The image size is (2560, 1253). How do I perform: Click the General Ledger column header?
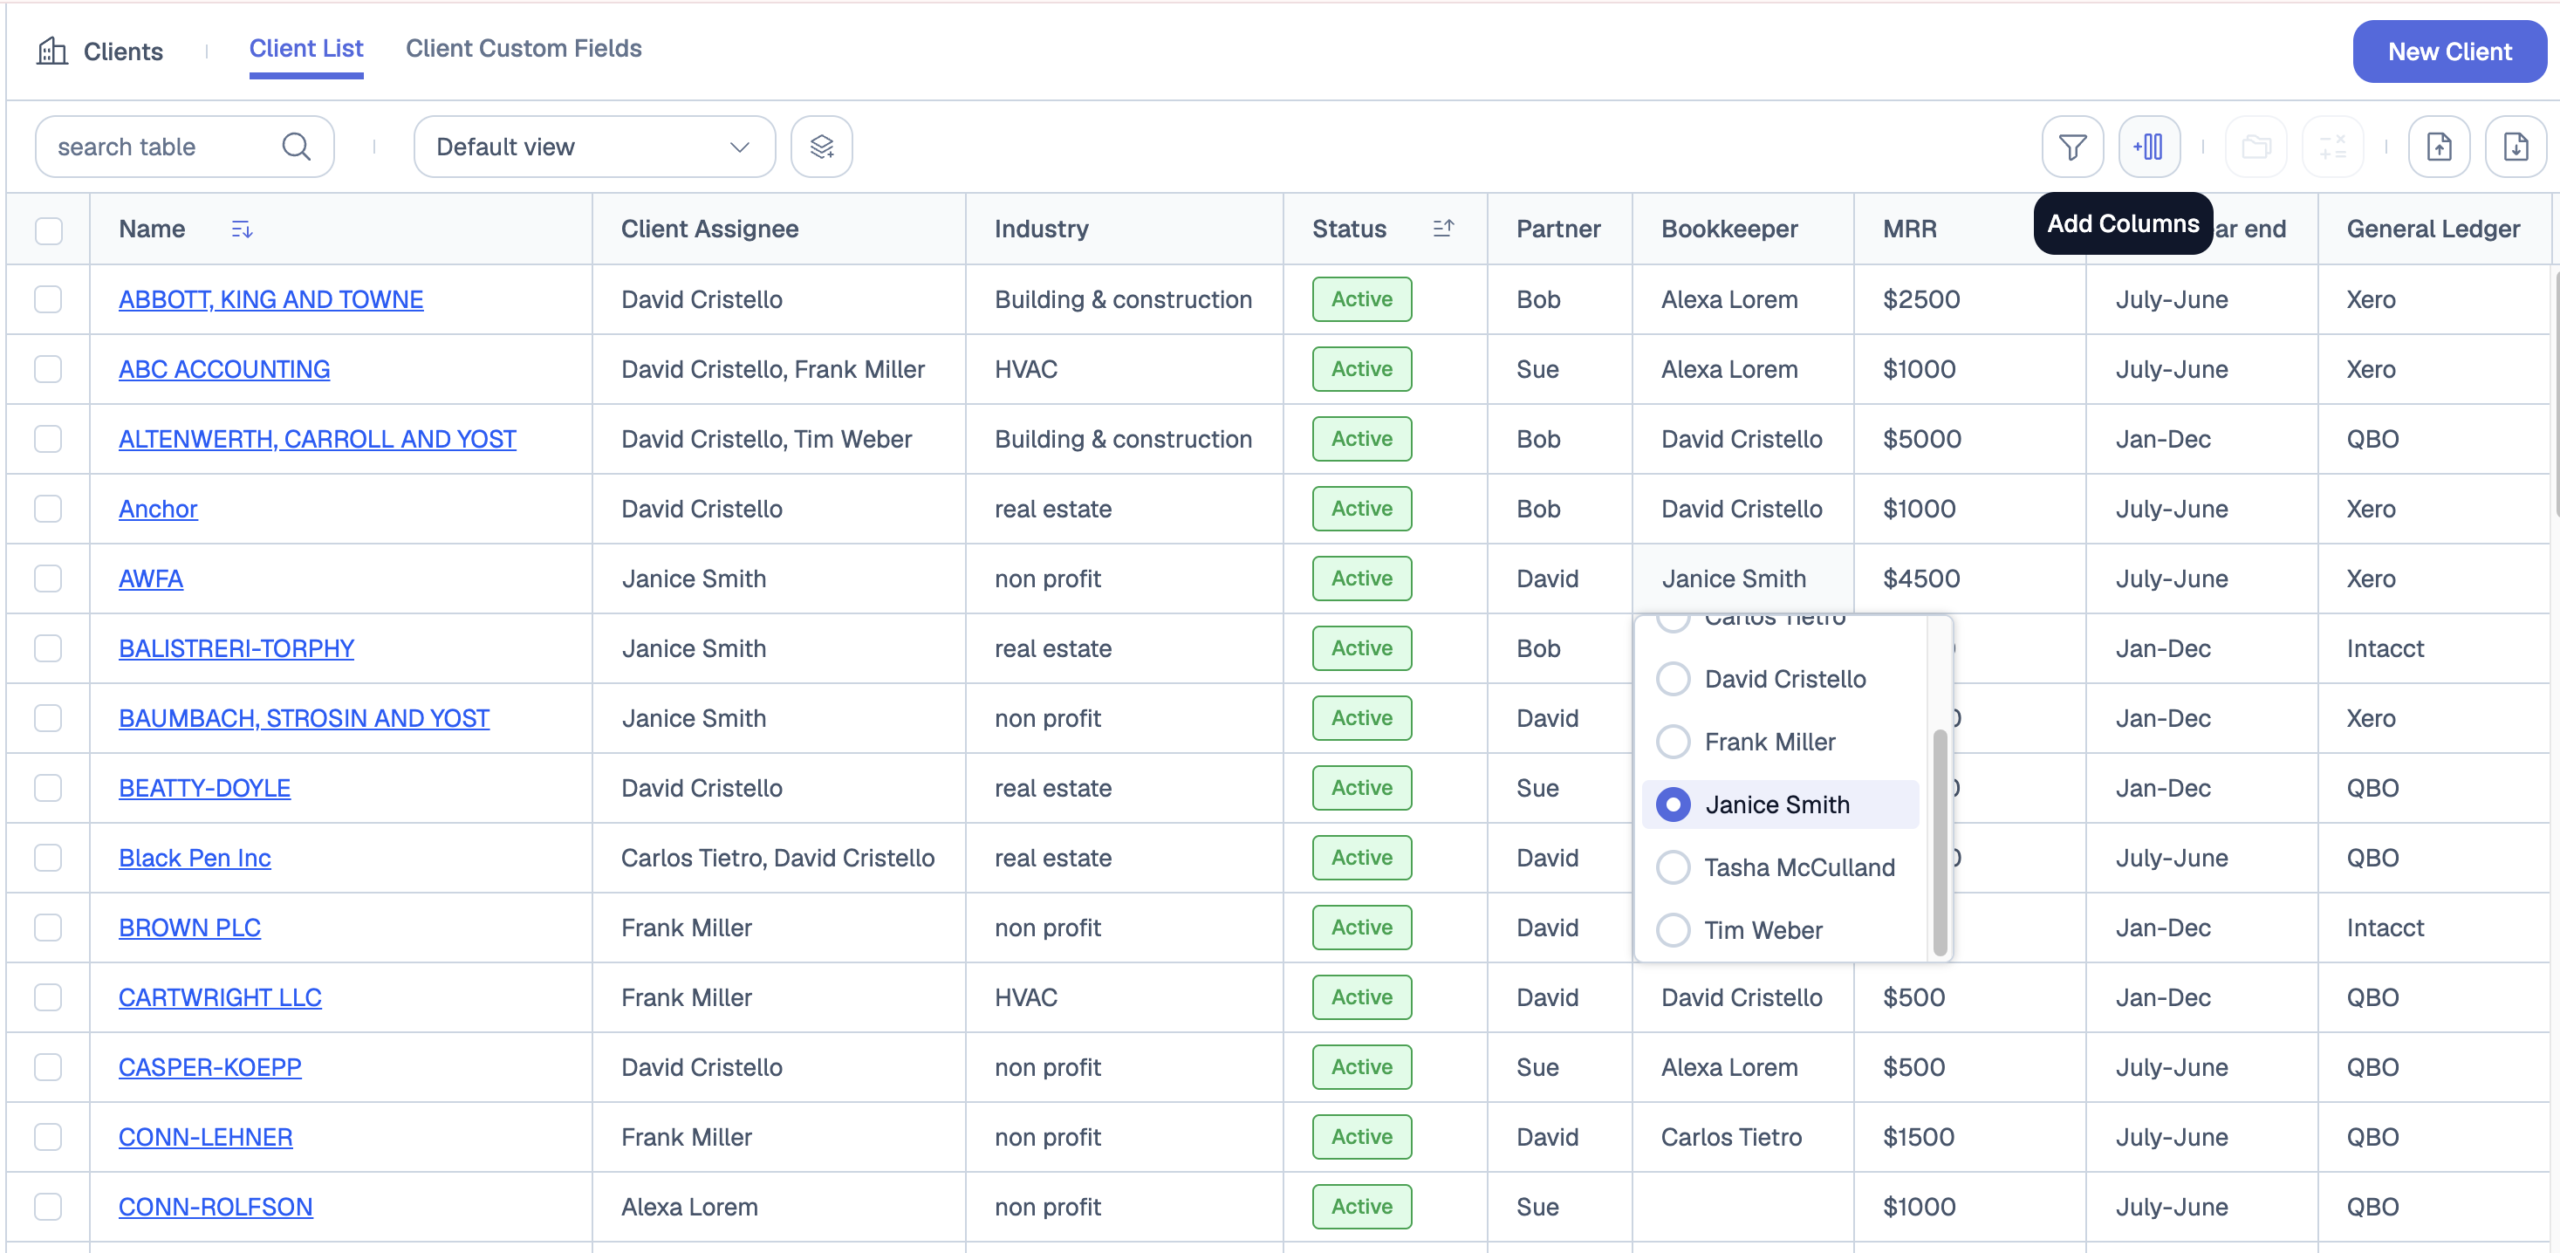coord(2433,229)
